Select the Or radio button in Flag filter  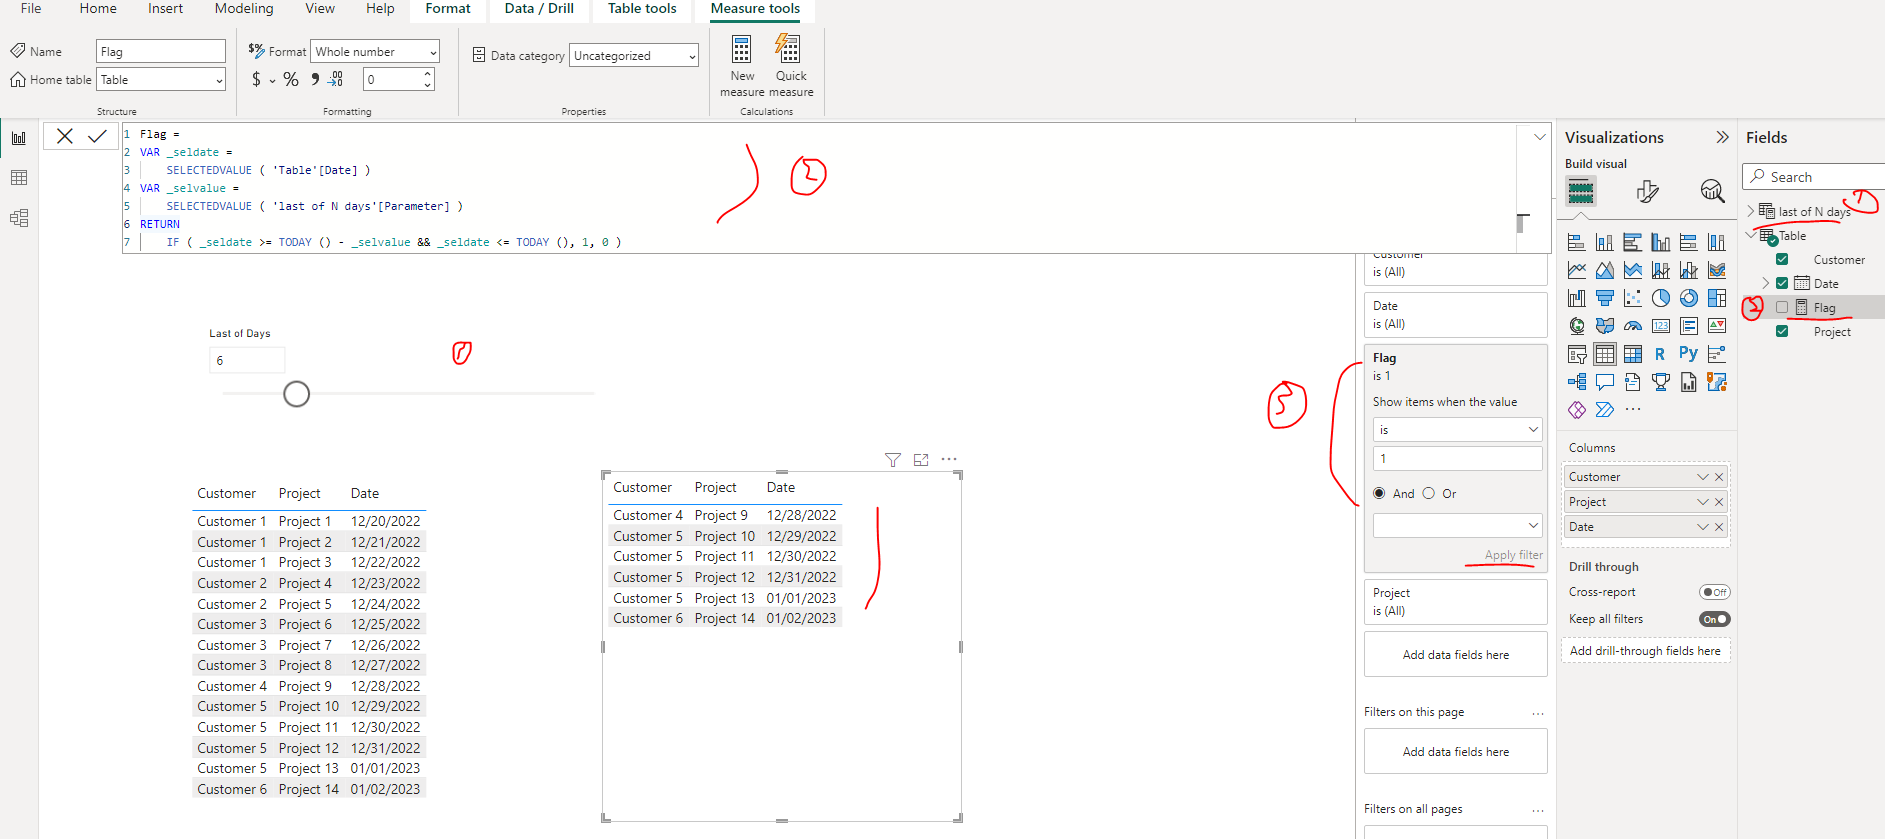pyautogui.click(x=1429, y=494)
